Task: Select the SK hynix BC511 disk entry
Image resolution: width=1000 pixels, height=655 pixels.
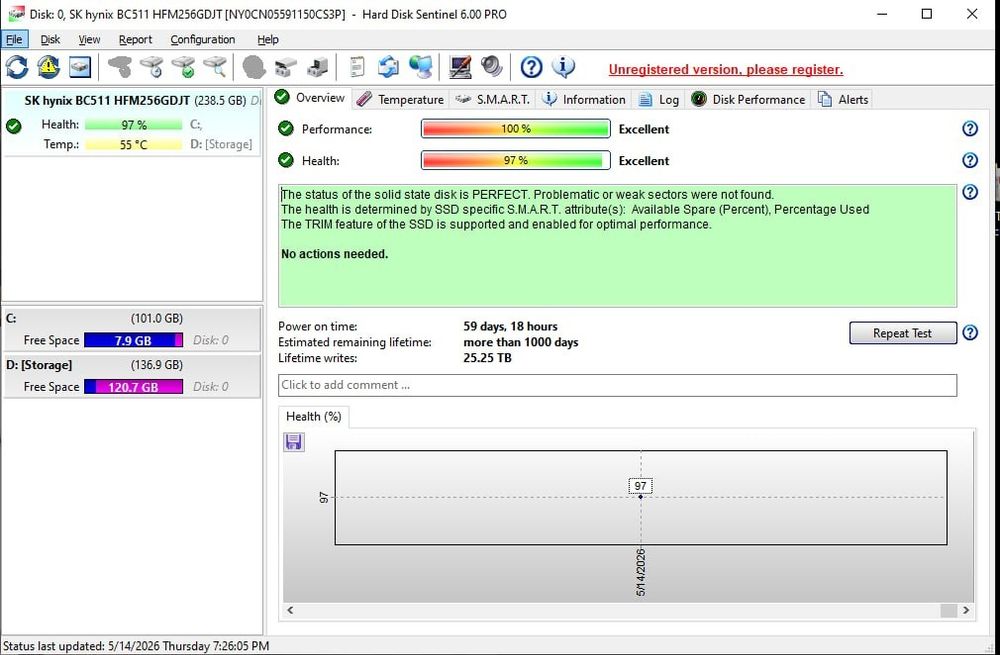Action: click(x=132, y=122)
